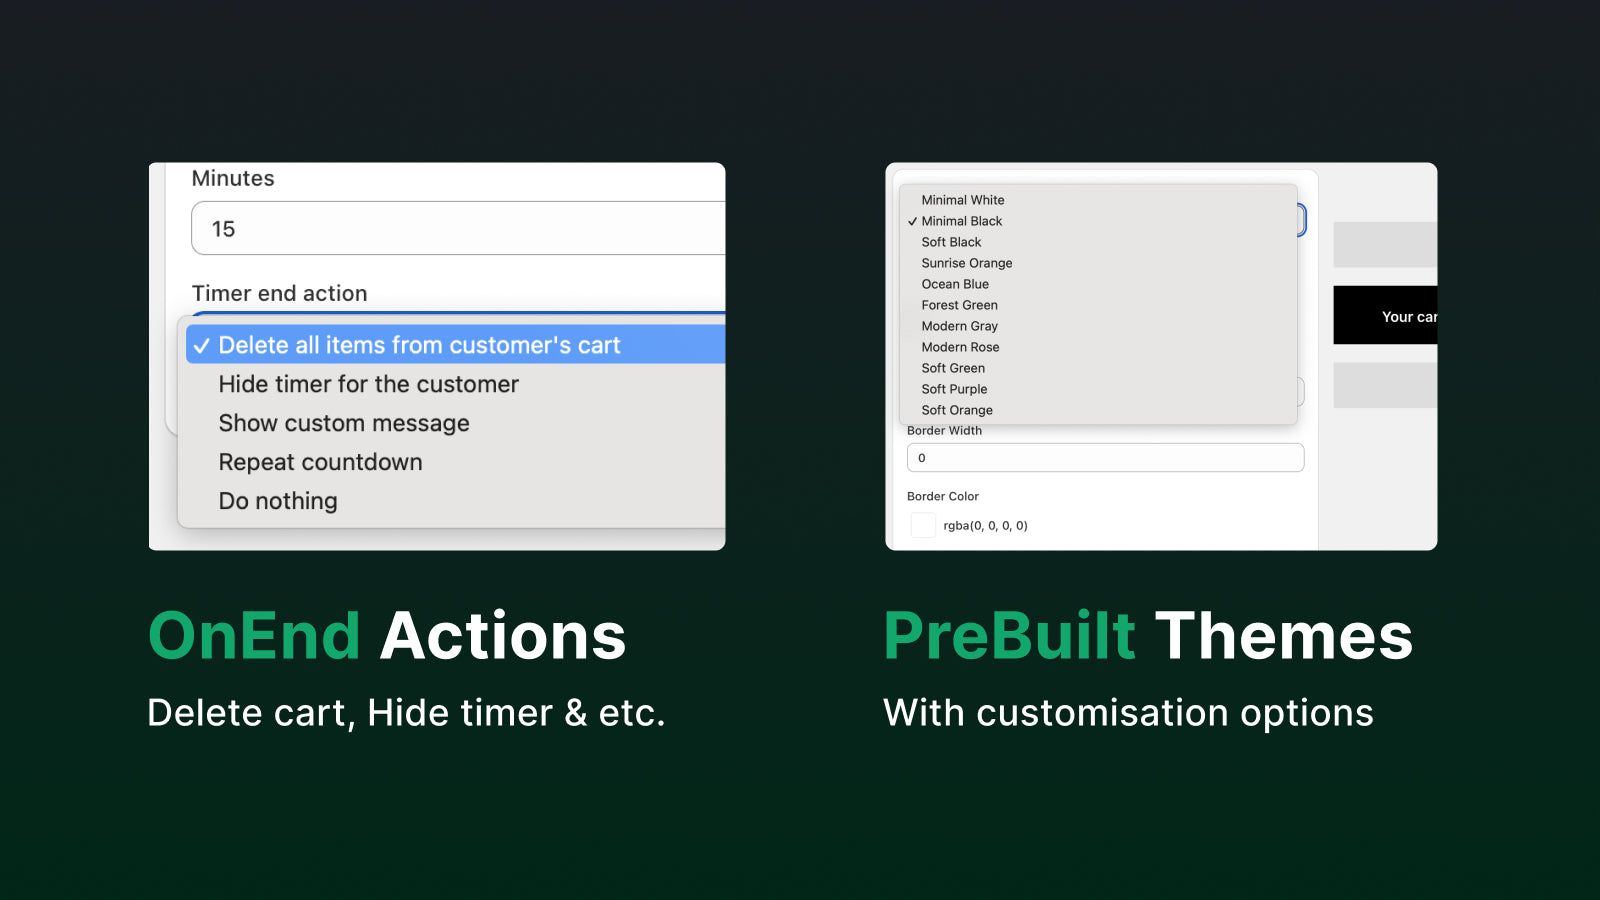The image size is (1600, 900).
Task: Open the Border Color swatch next to rgba(0,0,0,0)
Action: coord(922,524)
